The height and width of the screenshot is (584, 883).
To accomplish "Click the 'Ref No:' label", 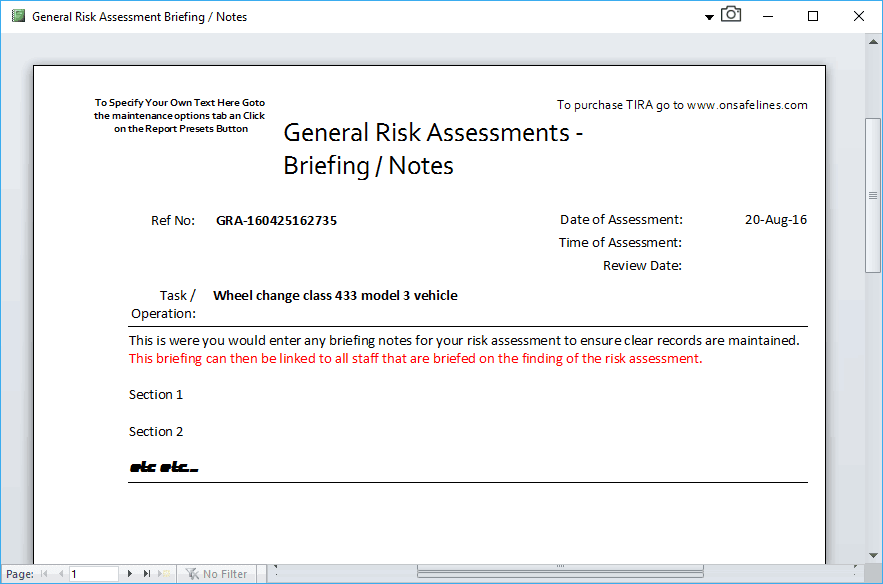I will pyautogui.click(x=173, y=221).
